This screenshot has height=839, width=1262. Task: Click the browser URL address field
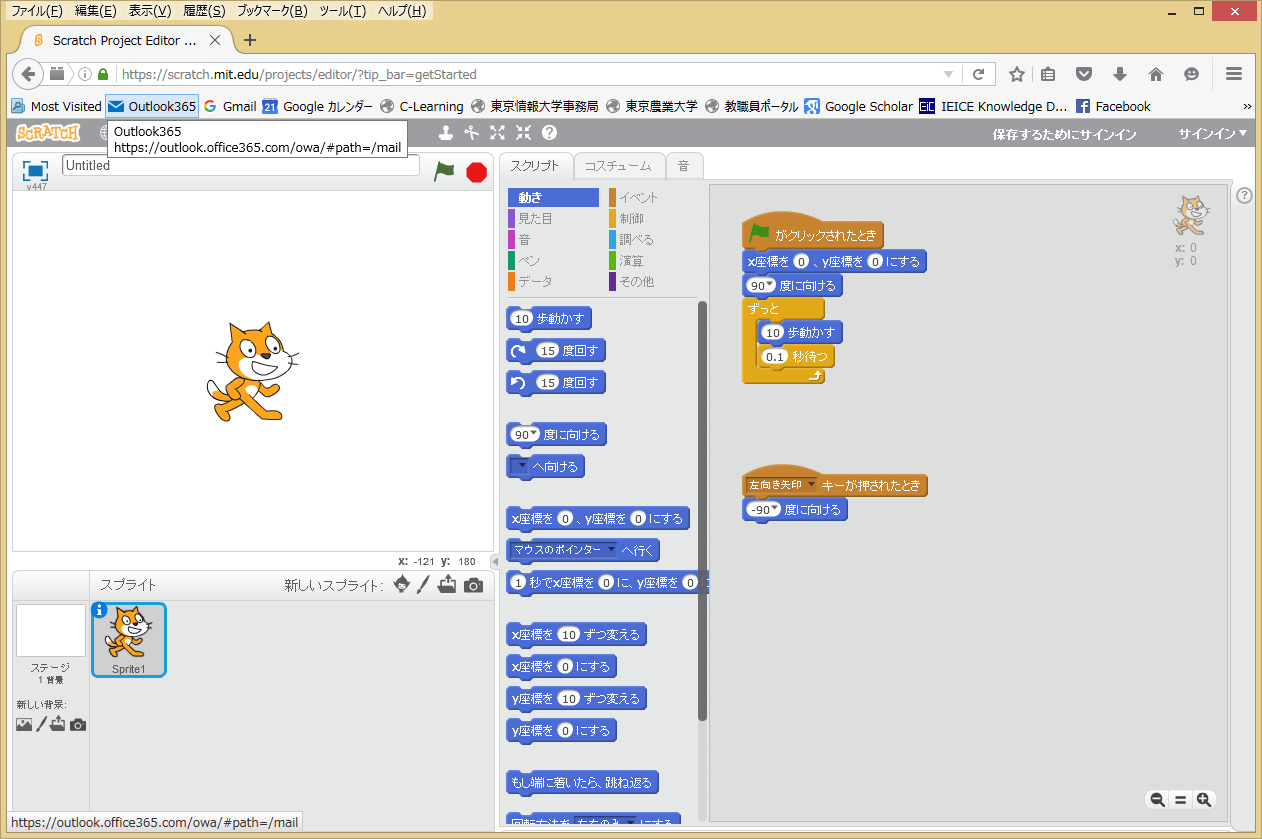tap(530, 74)
